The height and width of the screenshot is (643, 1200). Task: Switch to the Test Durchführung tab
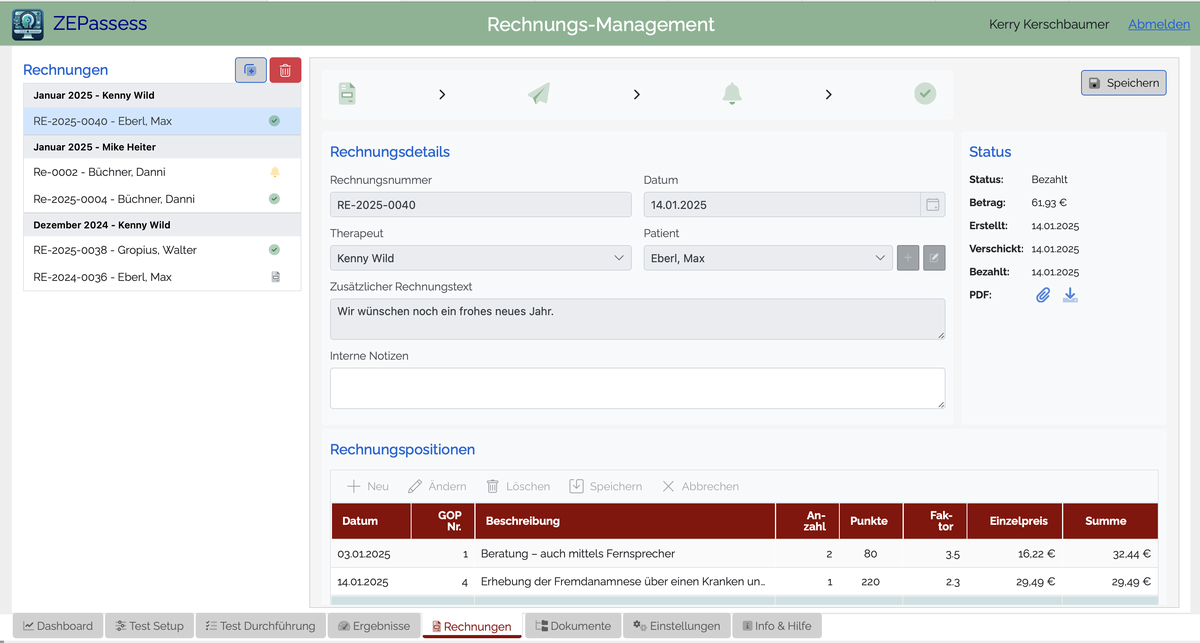click(260, 626)
